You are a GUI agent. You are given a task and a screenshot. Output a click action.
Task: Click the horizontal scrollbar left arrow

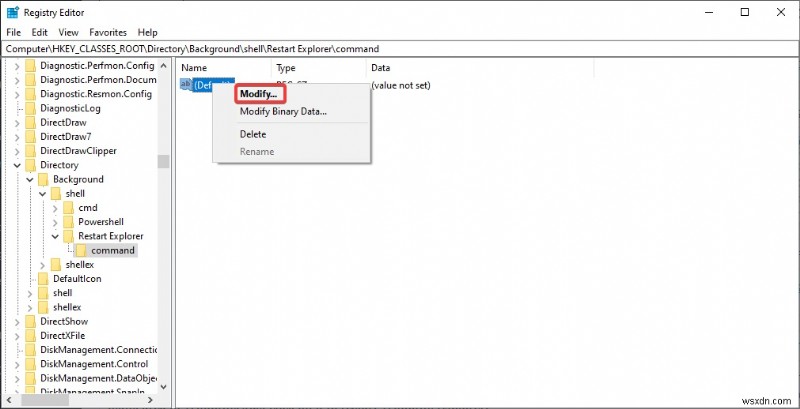tap(10, 400)
